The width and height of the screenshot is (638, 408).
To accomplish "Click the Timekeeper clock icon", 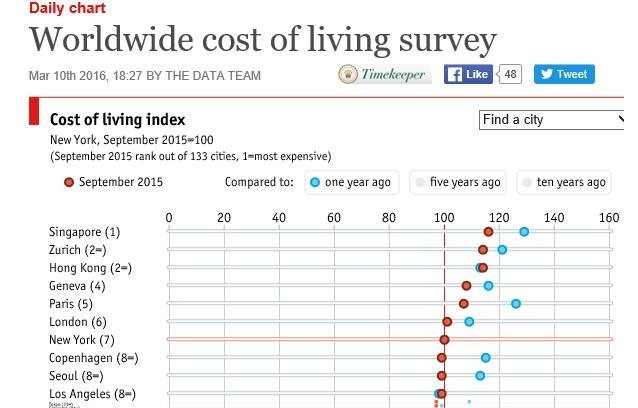I will (x=349, y=74).
